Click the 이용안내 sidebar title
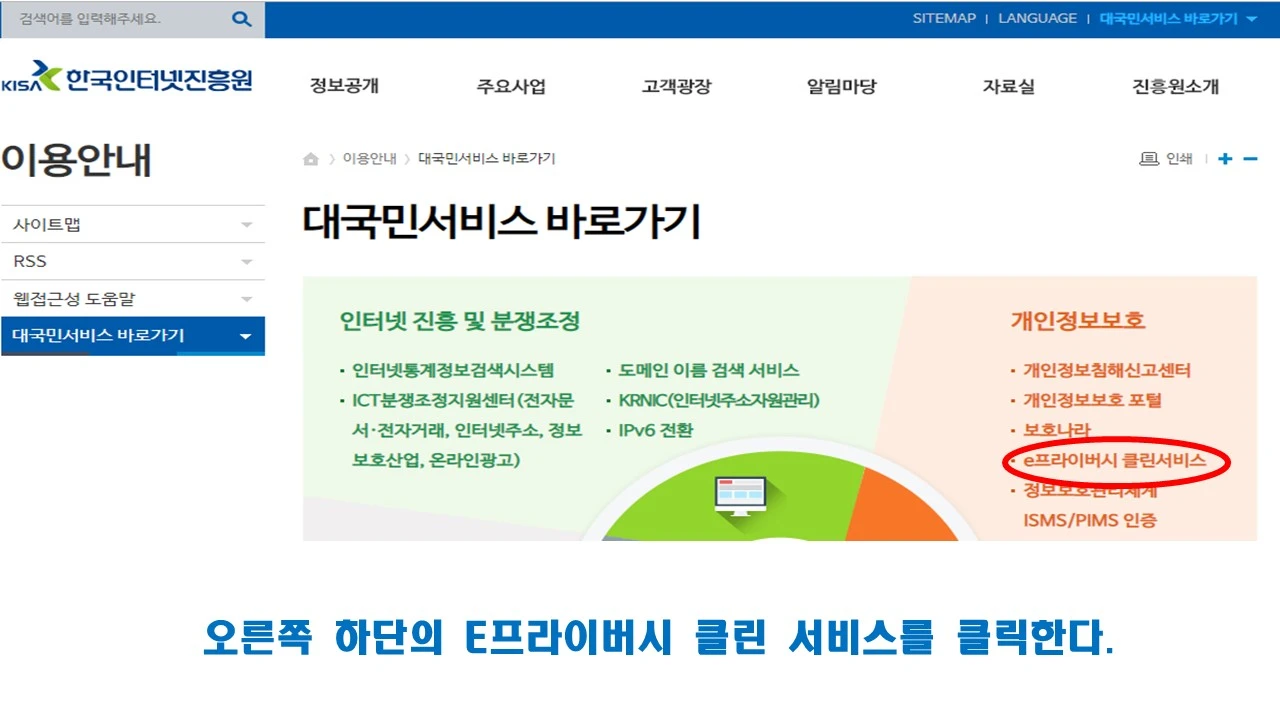The image size is (1280, 720). (76, 159)
